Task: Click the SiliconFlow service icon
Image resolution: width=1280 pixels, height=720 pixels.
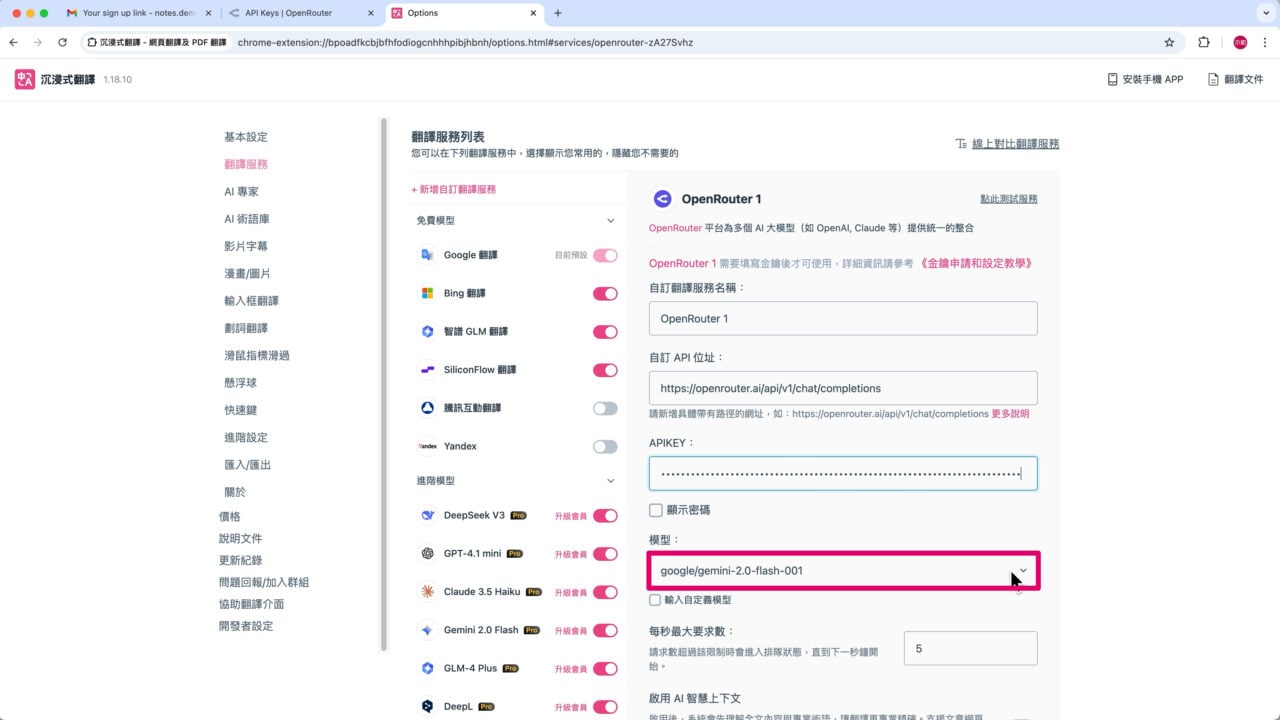Action: click(427, 370)
